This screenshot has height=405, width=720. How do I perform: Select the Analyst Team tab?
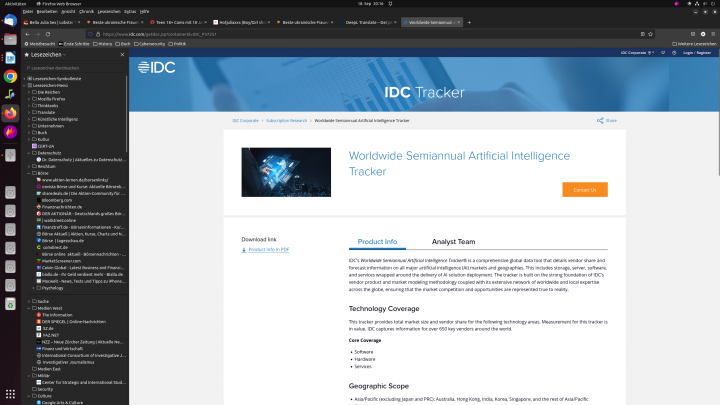pyautogui.click(x=453, y=242)
